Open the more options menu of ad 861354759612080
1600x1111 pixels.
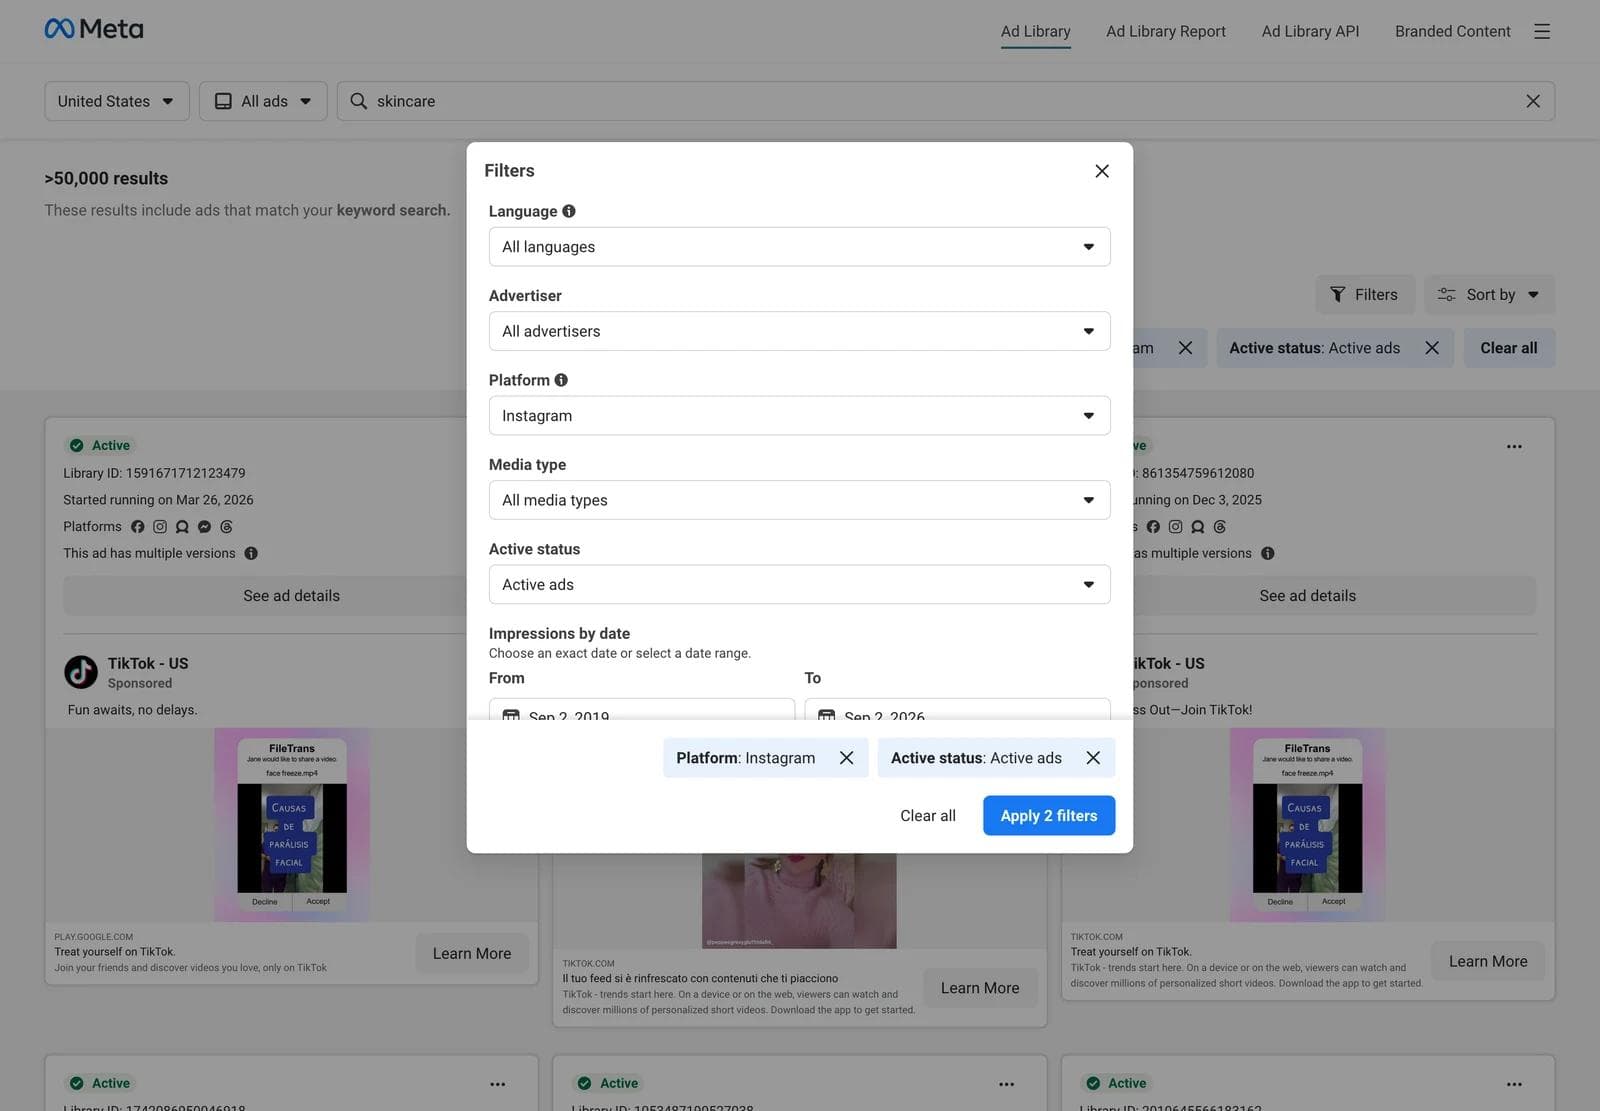coord(1514,446)
